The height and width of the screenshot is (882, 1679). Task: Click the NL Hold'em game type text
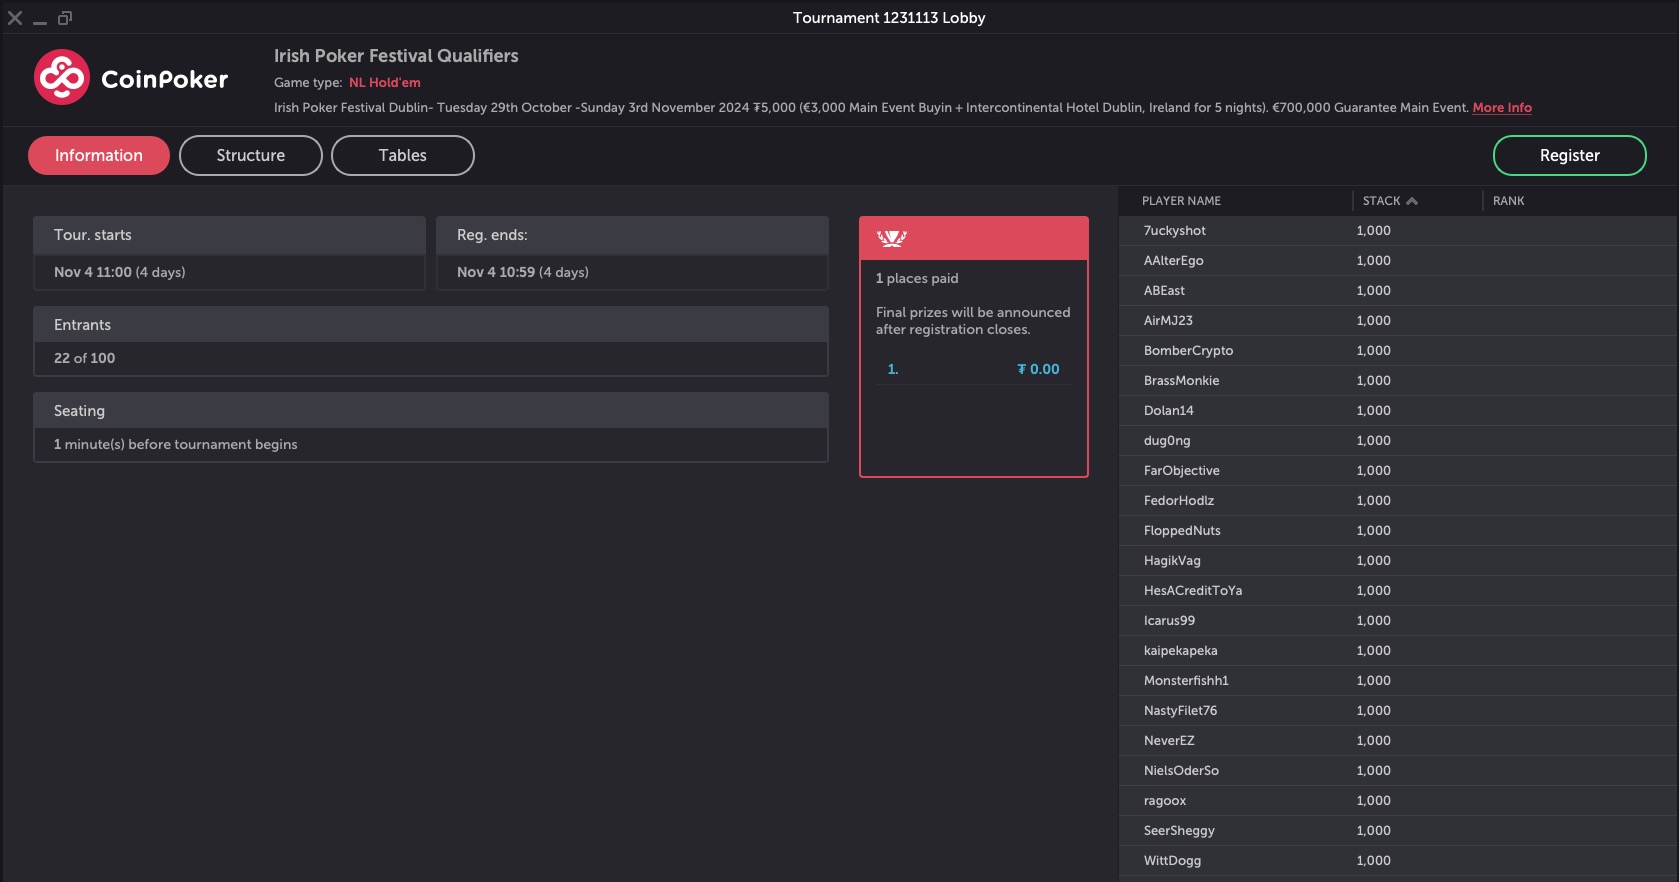point(384,83)
